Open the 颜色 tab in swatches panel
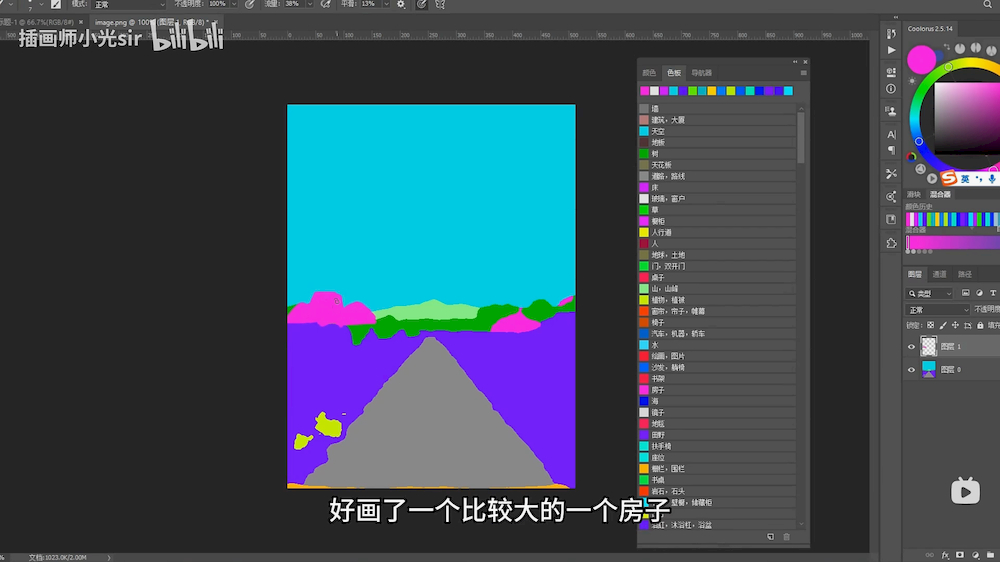Image resolution: width=1000 pixels, height=562 pixels. point(649,73)
